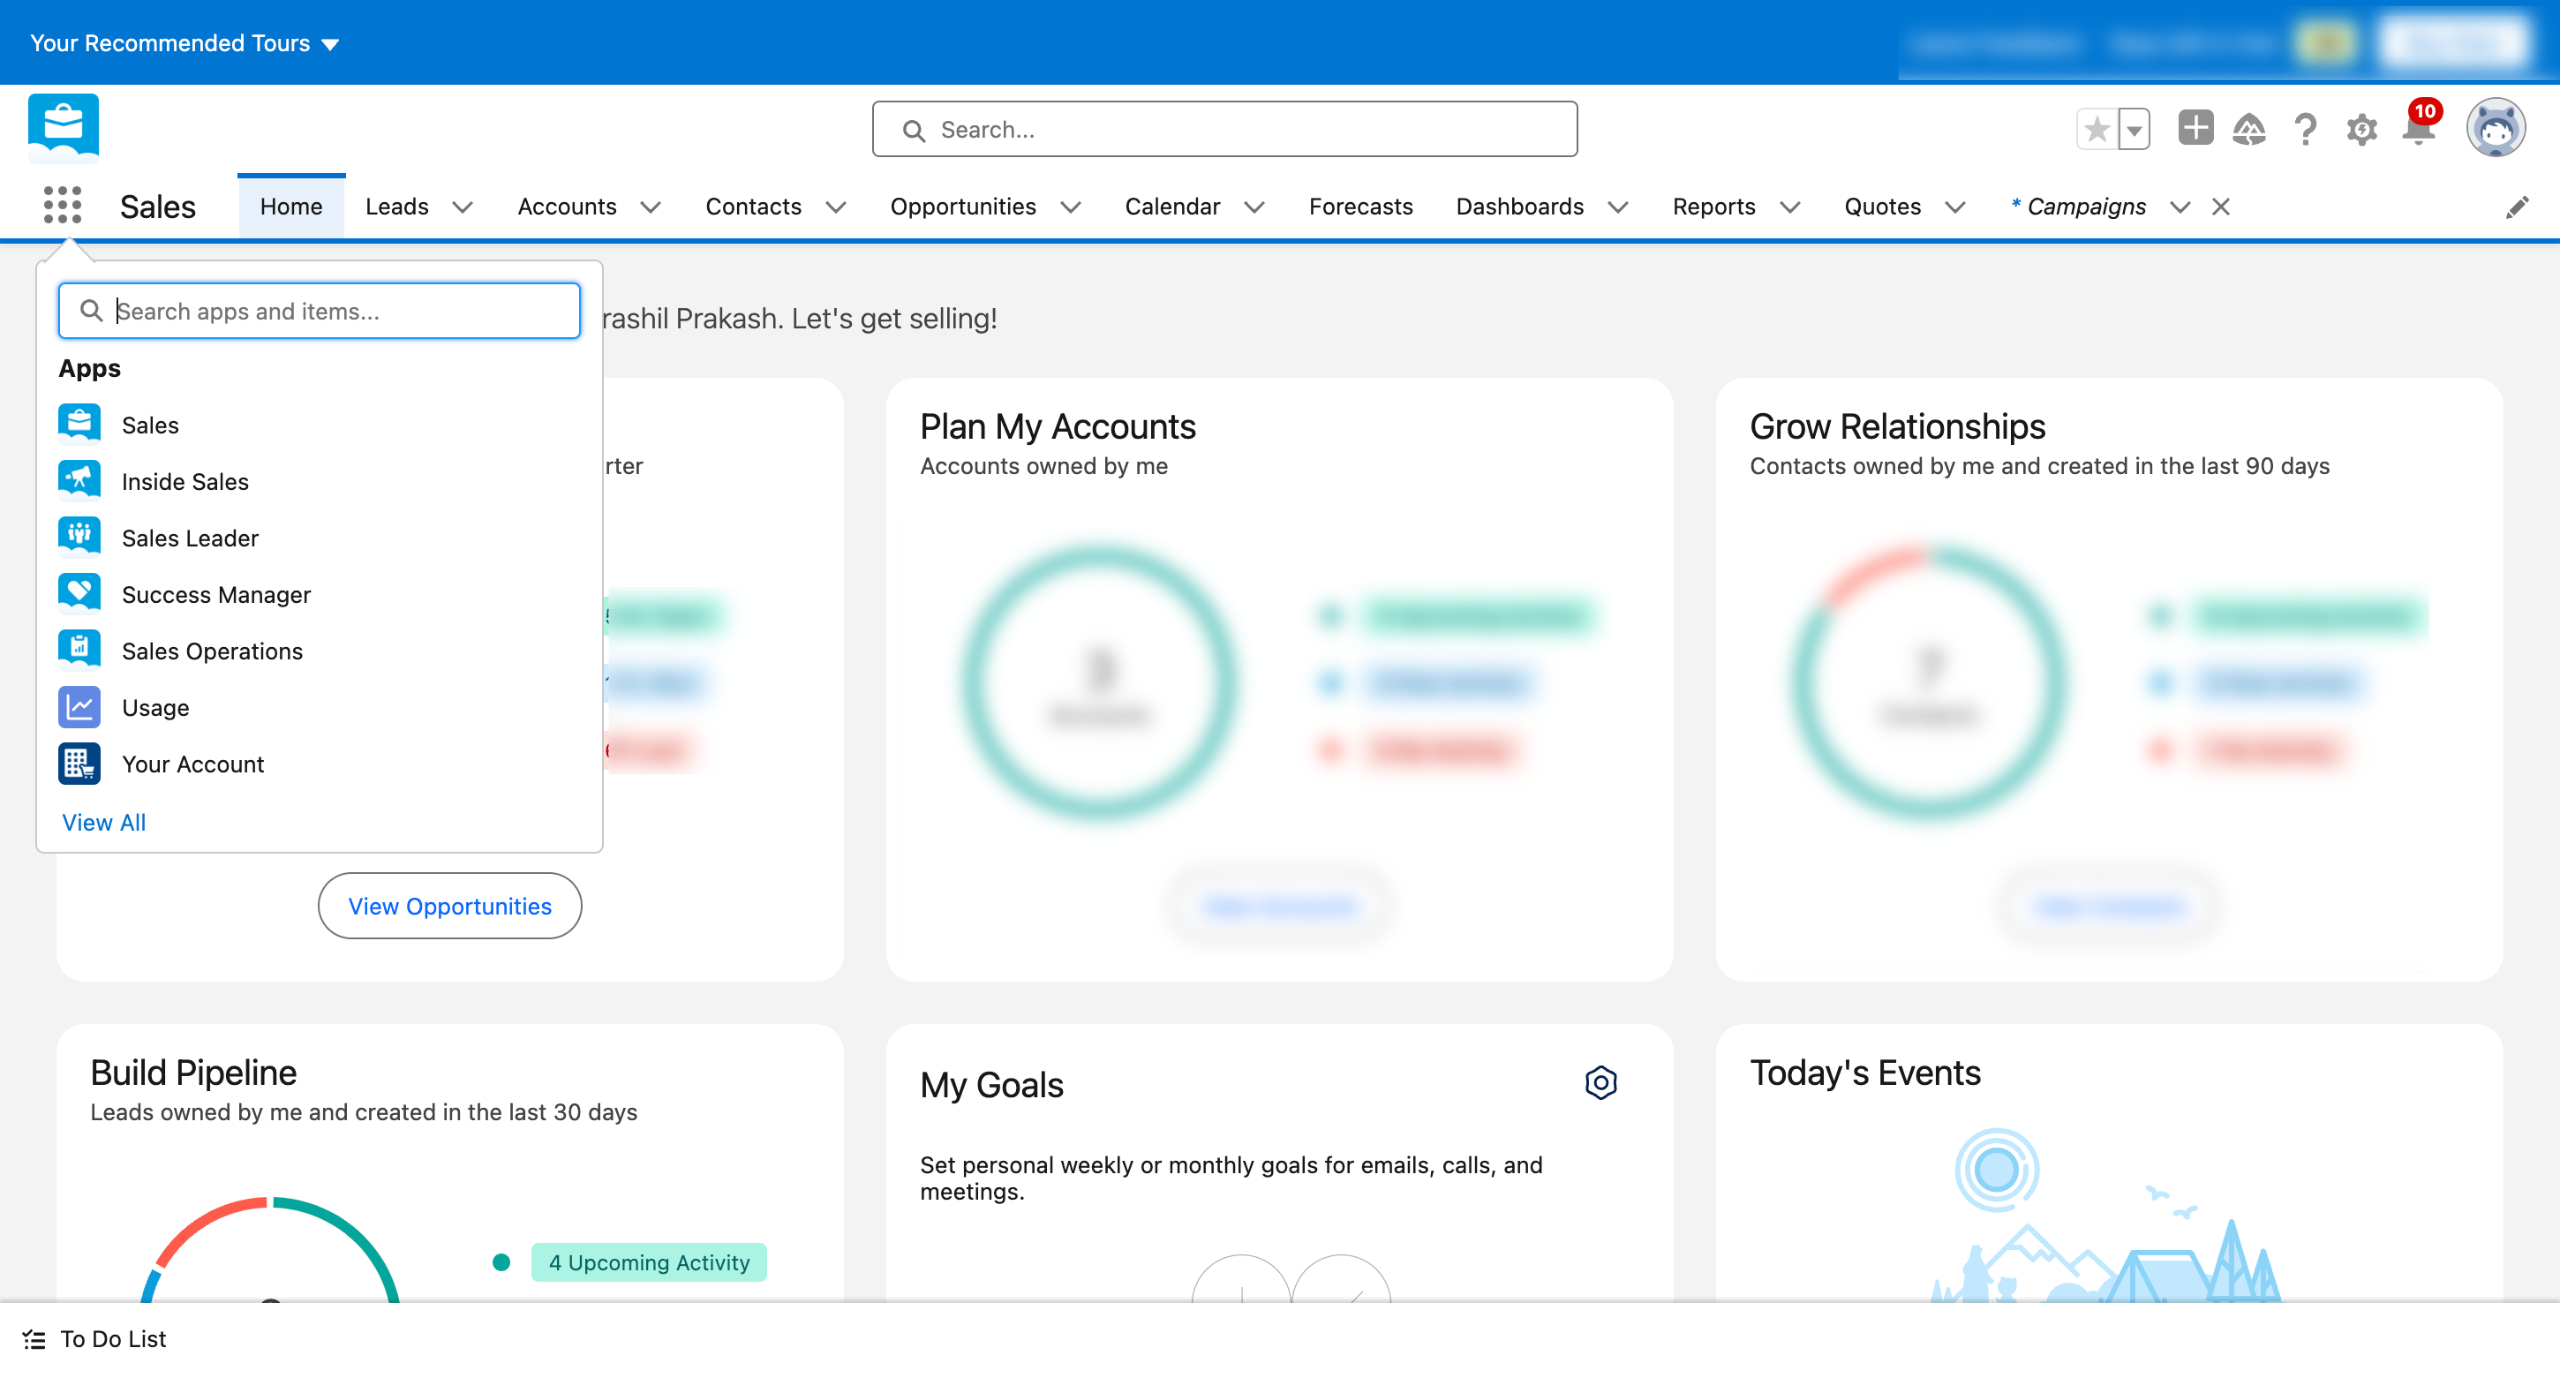Click the Help question mark icon
This screenshot has width=2560, height=1373.
pyautogui.click(x=2306, y=130)
